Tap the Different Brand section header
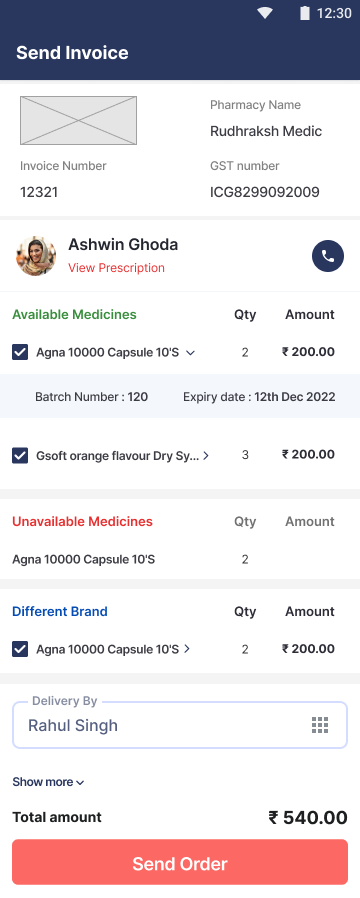Screen dimensions: 360x898 pyautogui.click(x=60, y=611)
